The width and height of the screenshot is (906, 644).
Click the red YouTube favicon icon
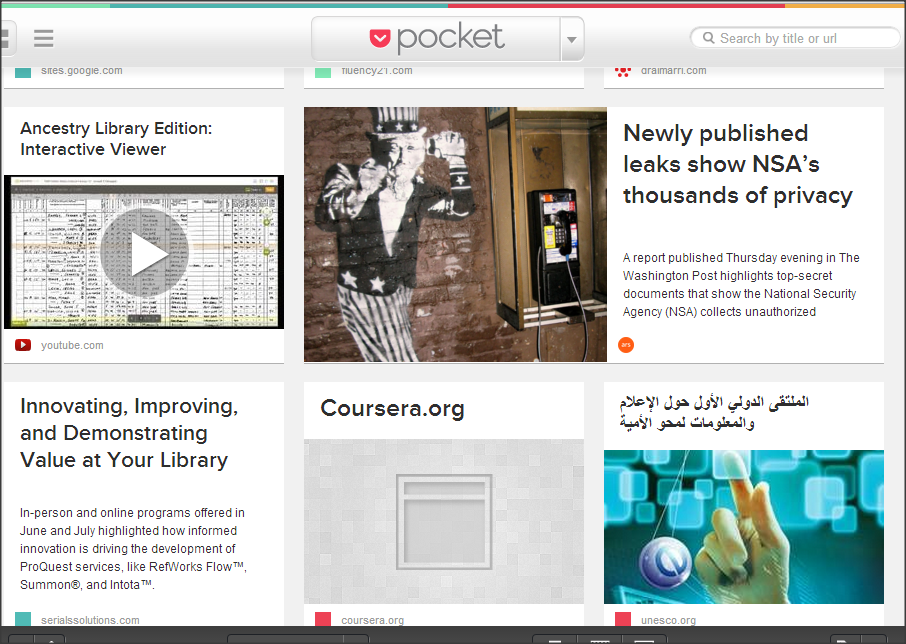[x=23, y=345]
